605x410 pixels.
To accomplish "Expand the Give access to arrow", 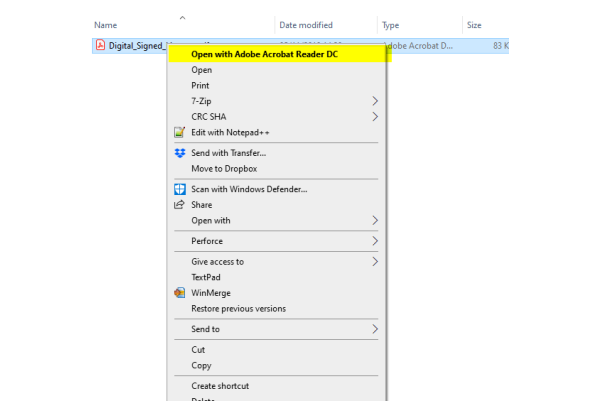I will (375, 262).
